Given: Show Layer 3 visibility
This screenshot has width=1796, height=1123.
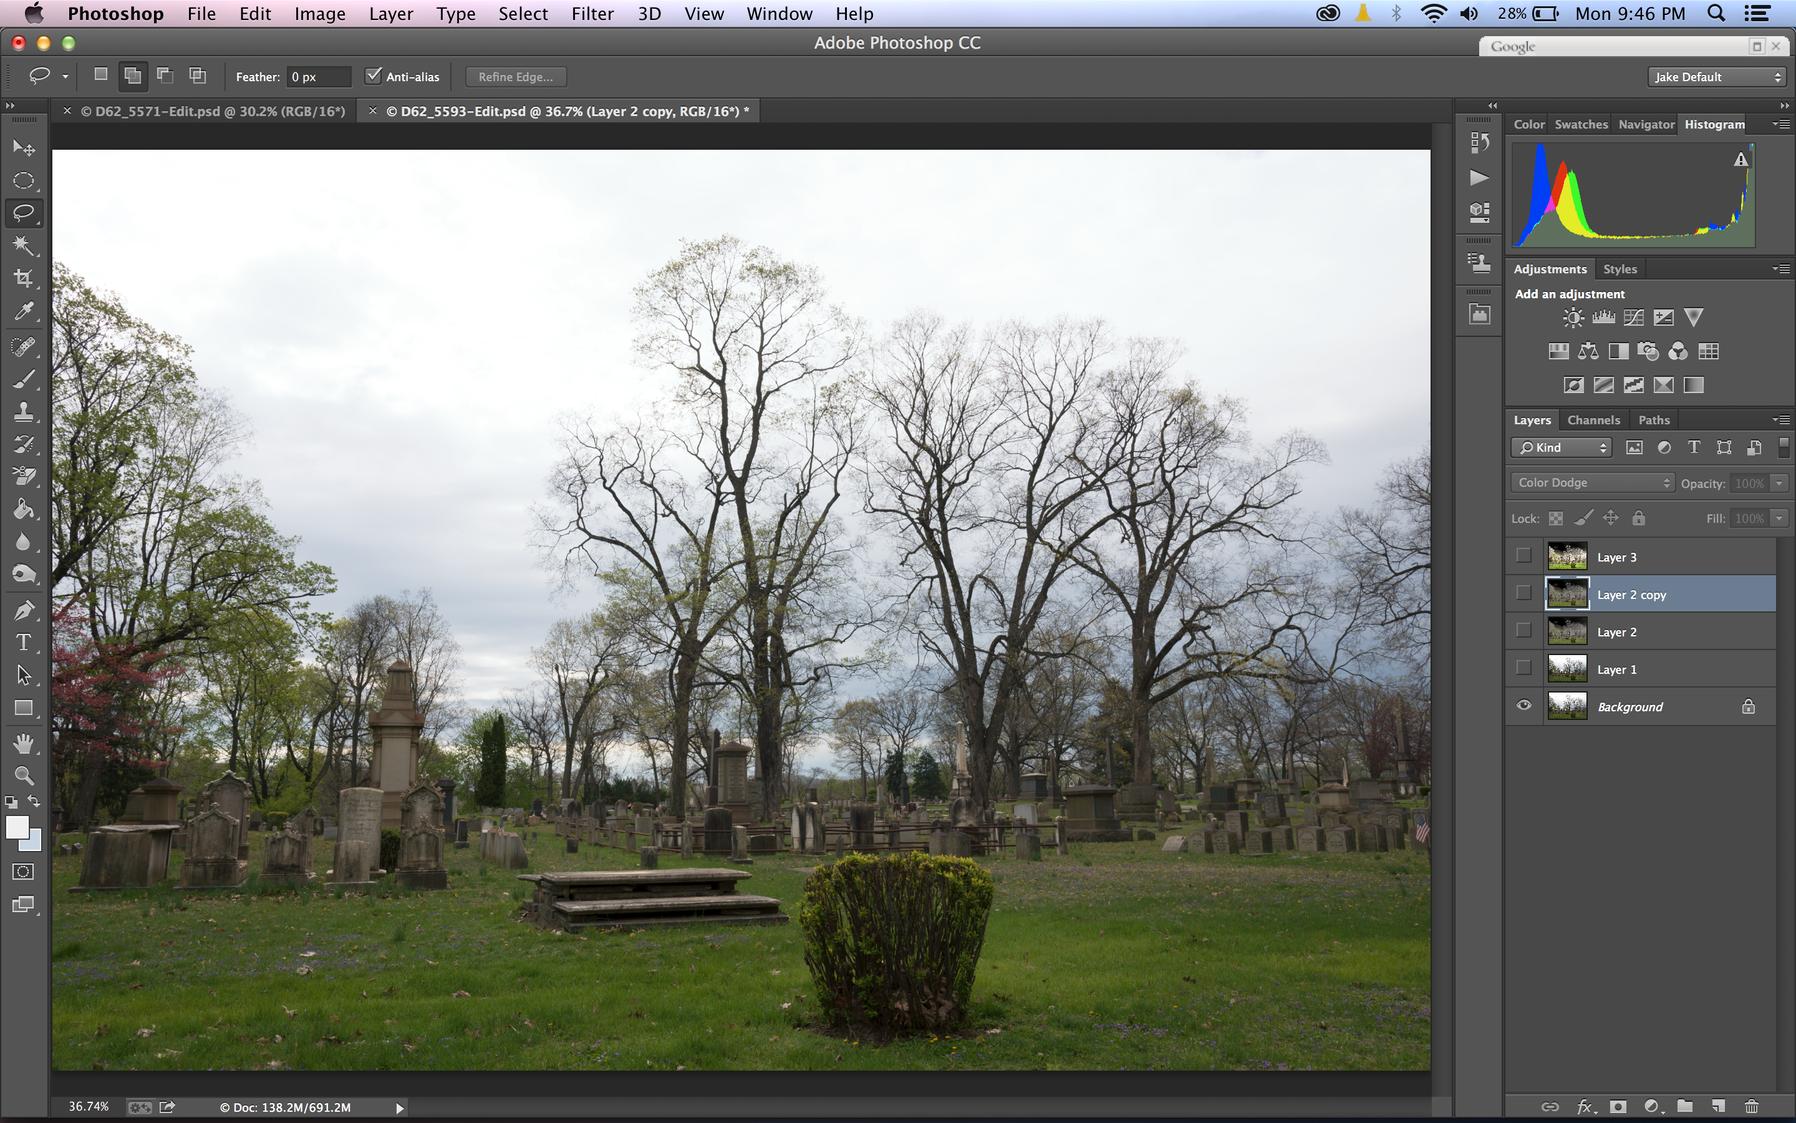Looking at the screenshot, I should [x=1524, y=556].
